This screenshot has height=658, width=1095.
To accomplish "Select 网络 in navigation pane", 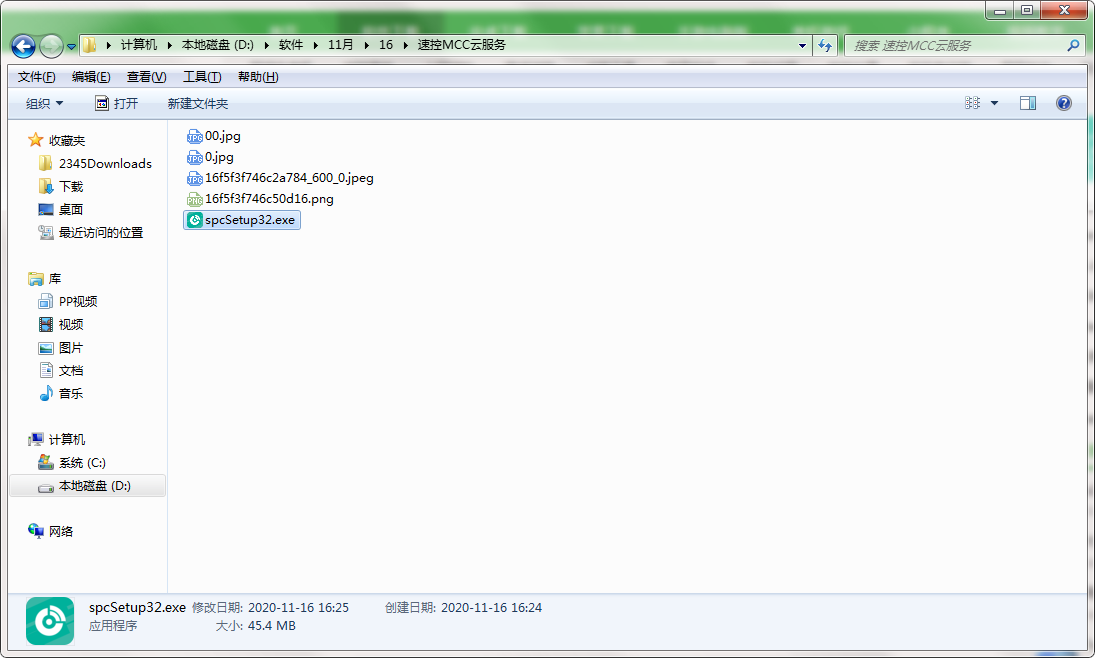I will (x=60, y=532).
